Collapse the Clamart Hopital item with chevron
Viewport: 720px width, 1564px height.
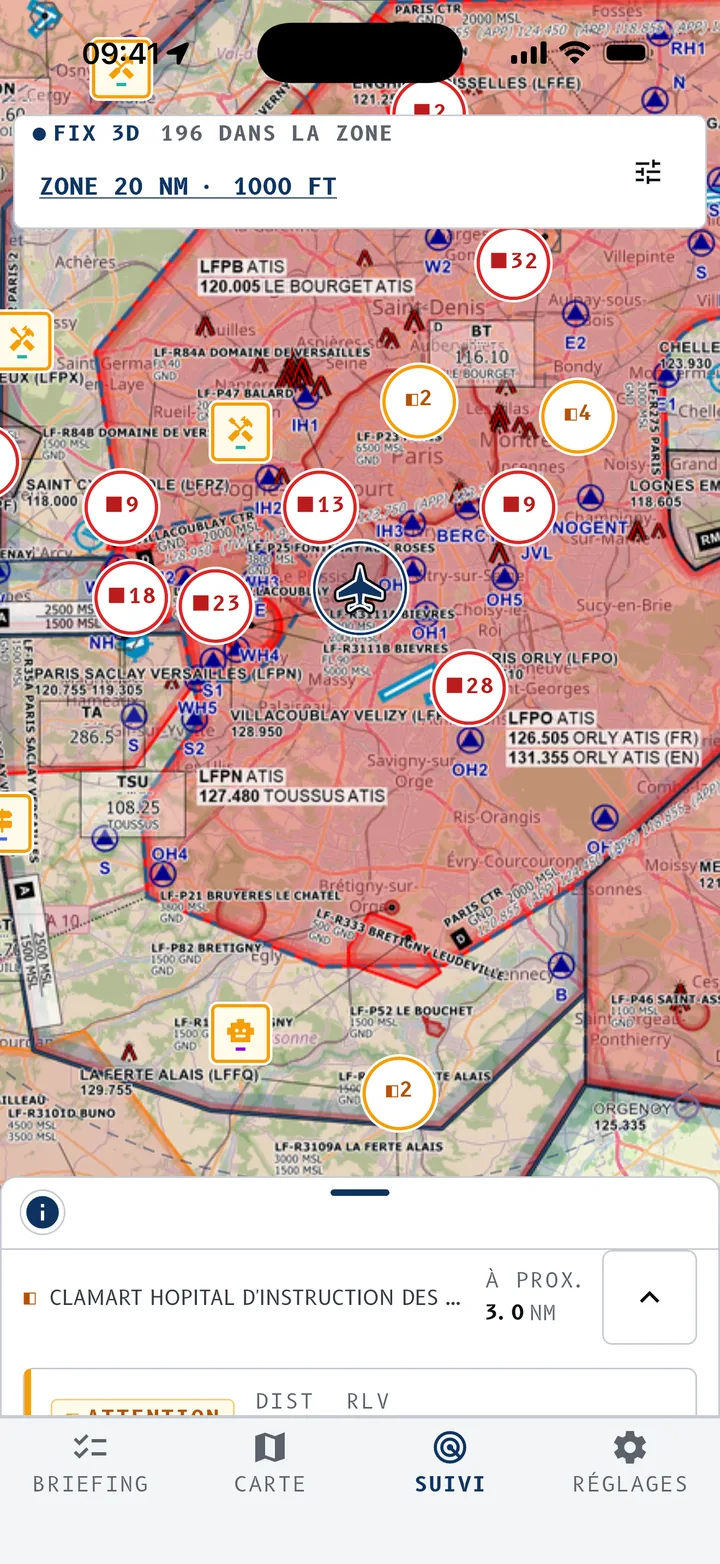pos(649,1297)
